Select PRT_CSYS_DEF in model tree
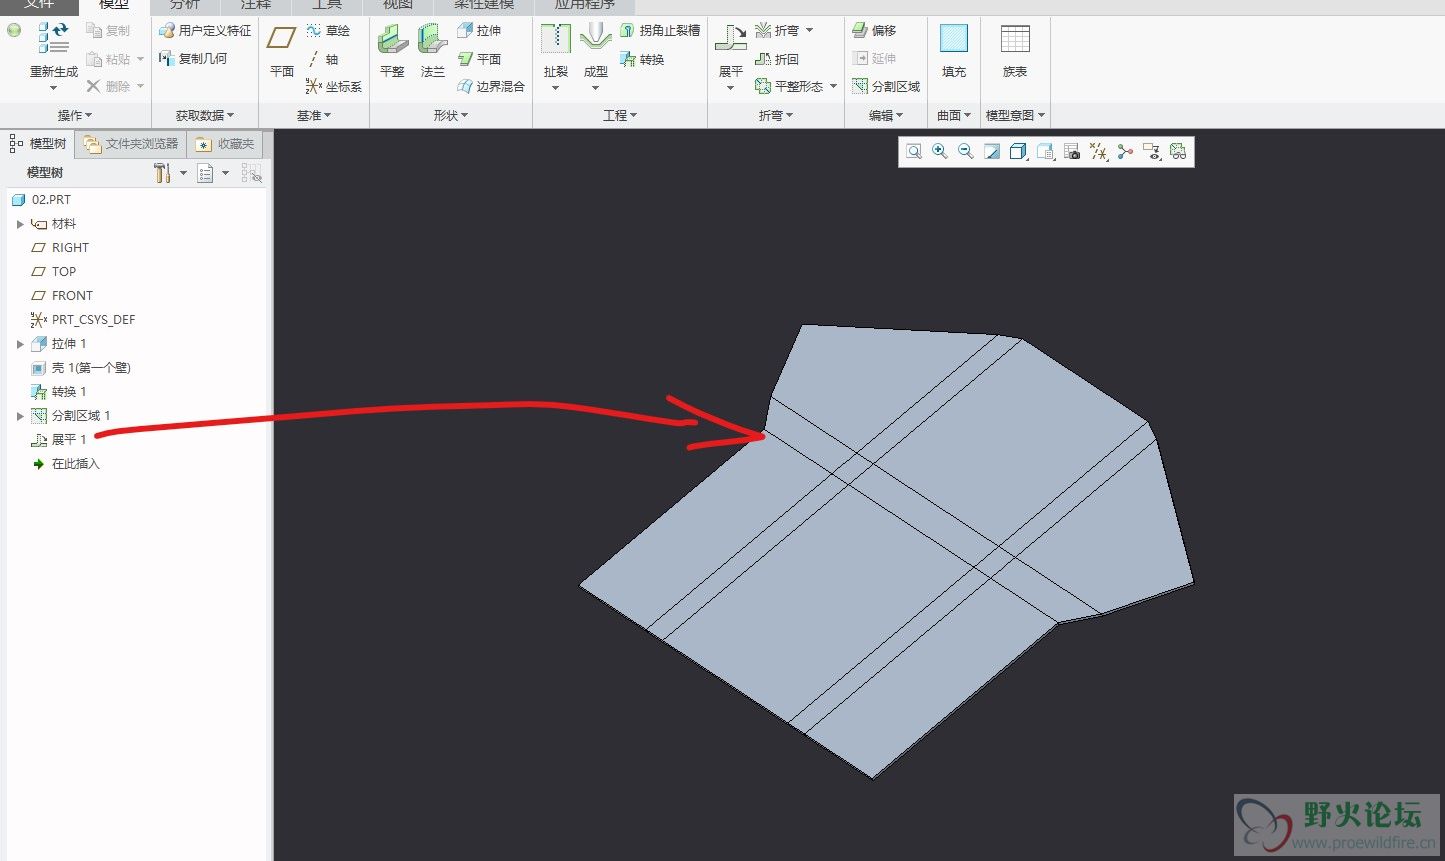The image size is (1445, 861). 83,320
